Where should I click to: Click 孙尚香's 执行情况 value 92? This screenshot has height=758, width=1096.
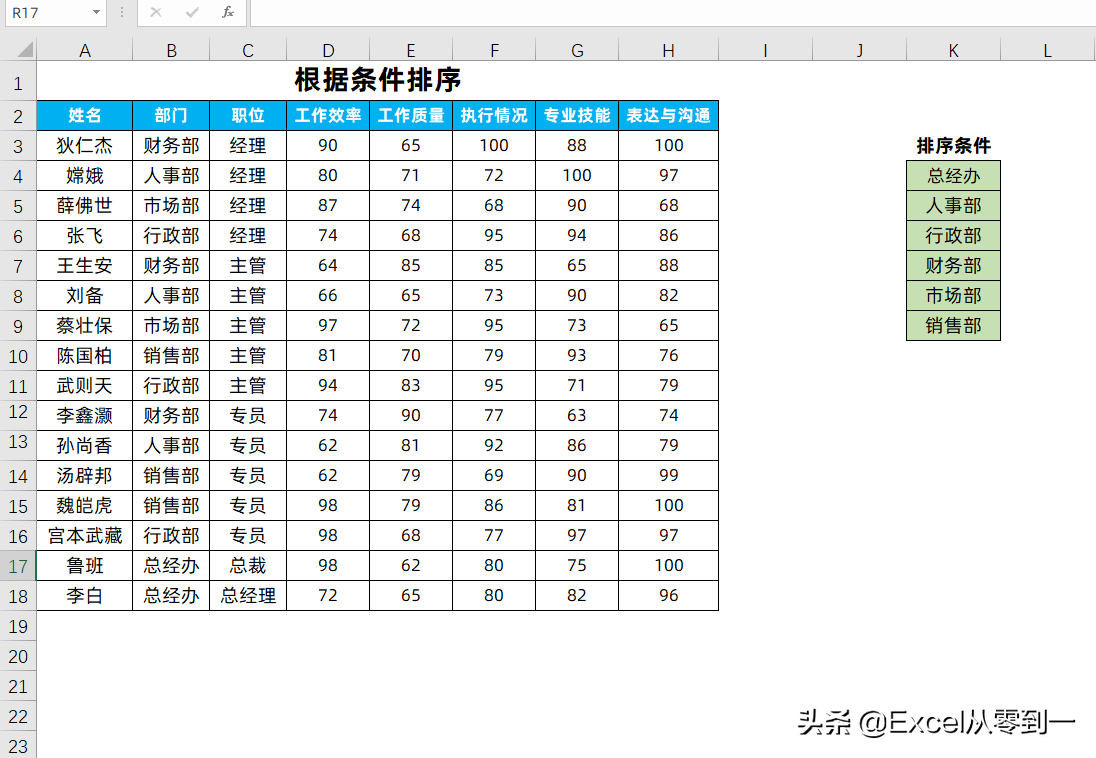click(494, 446)
